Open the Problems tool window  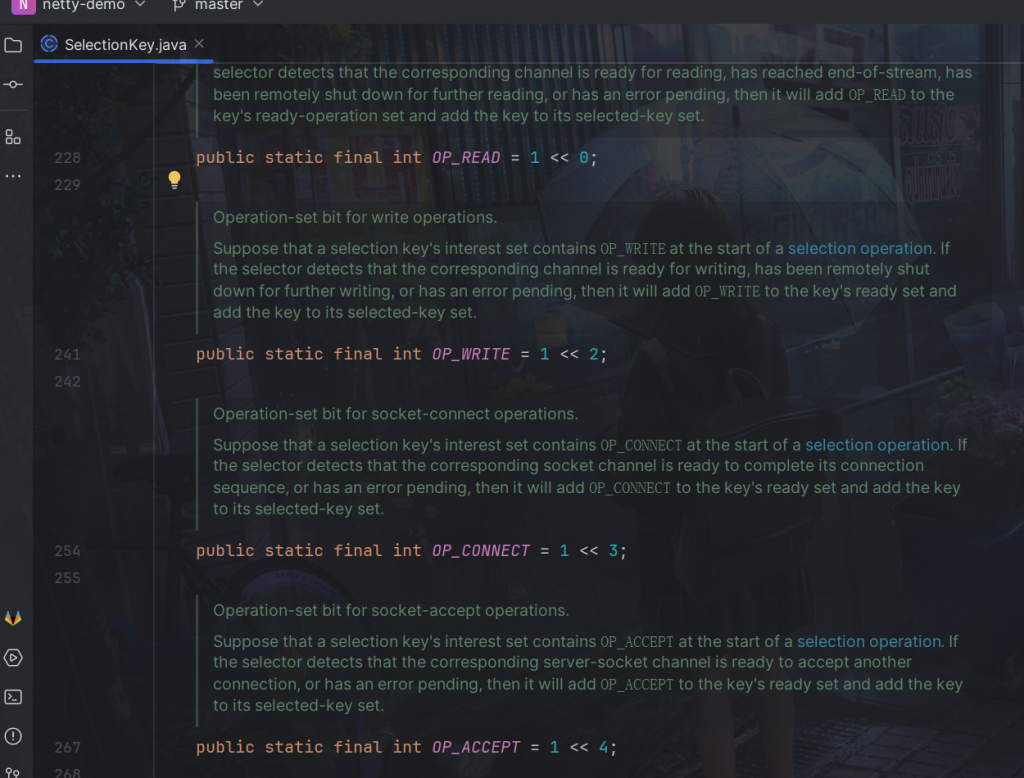coord(13,737)
